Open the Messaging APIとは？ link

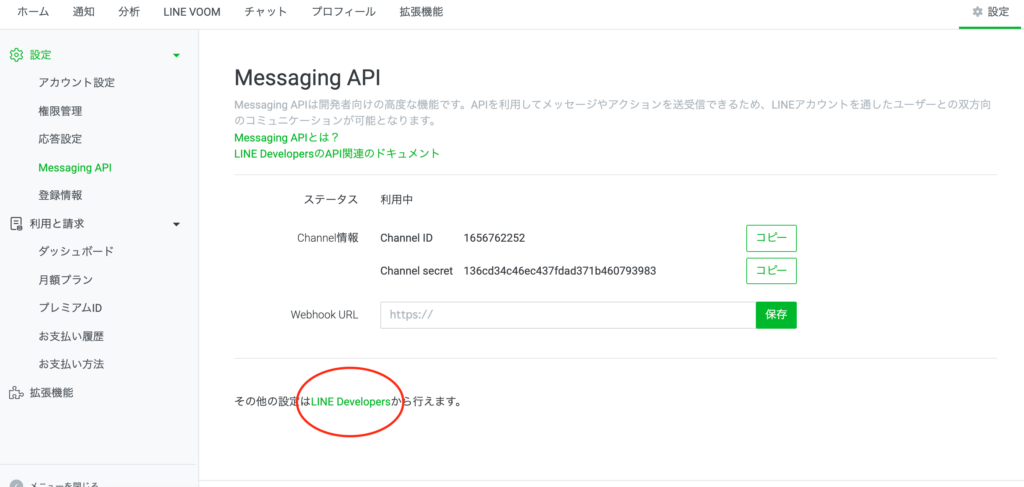click(x=287, y=138)
